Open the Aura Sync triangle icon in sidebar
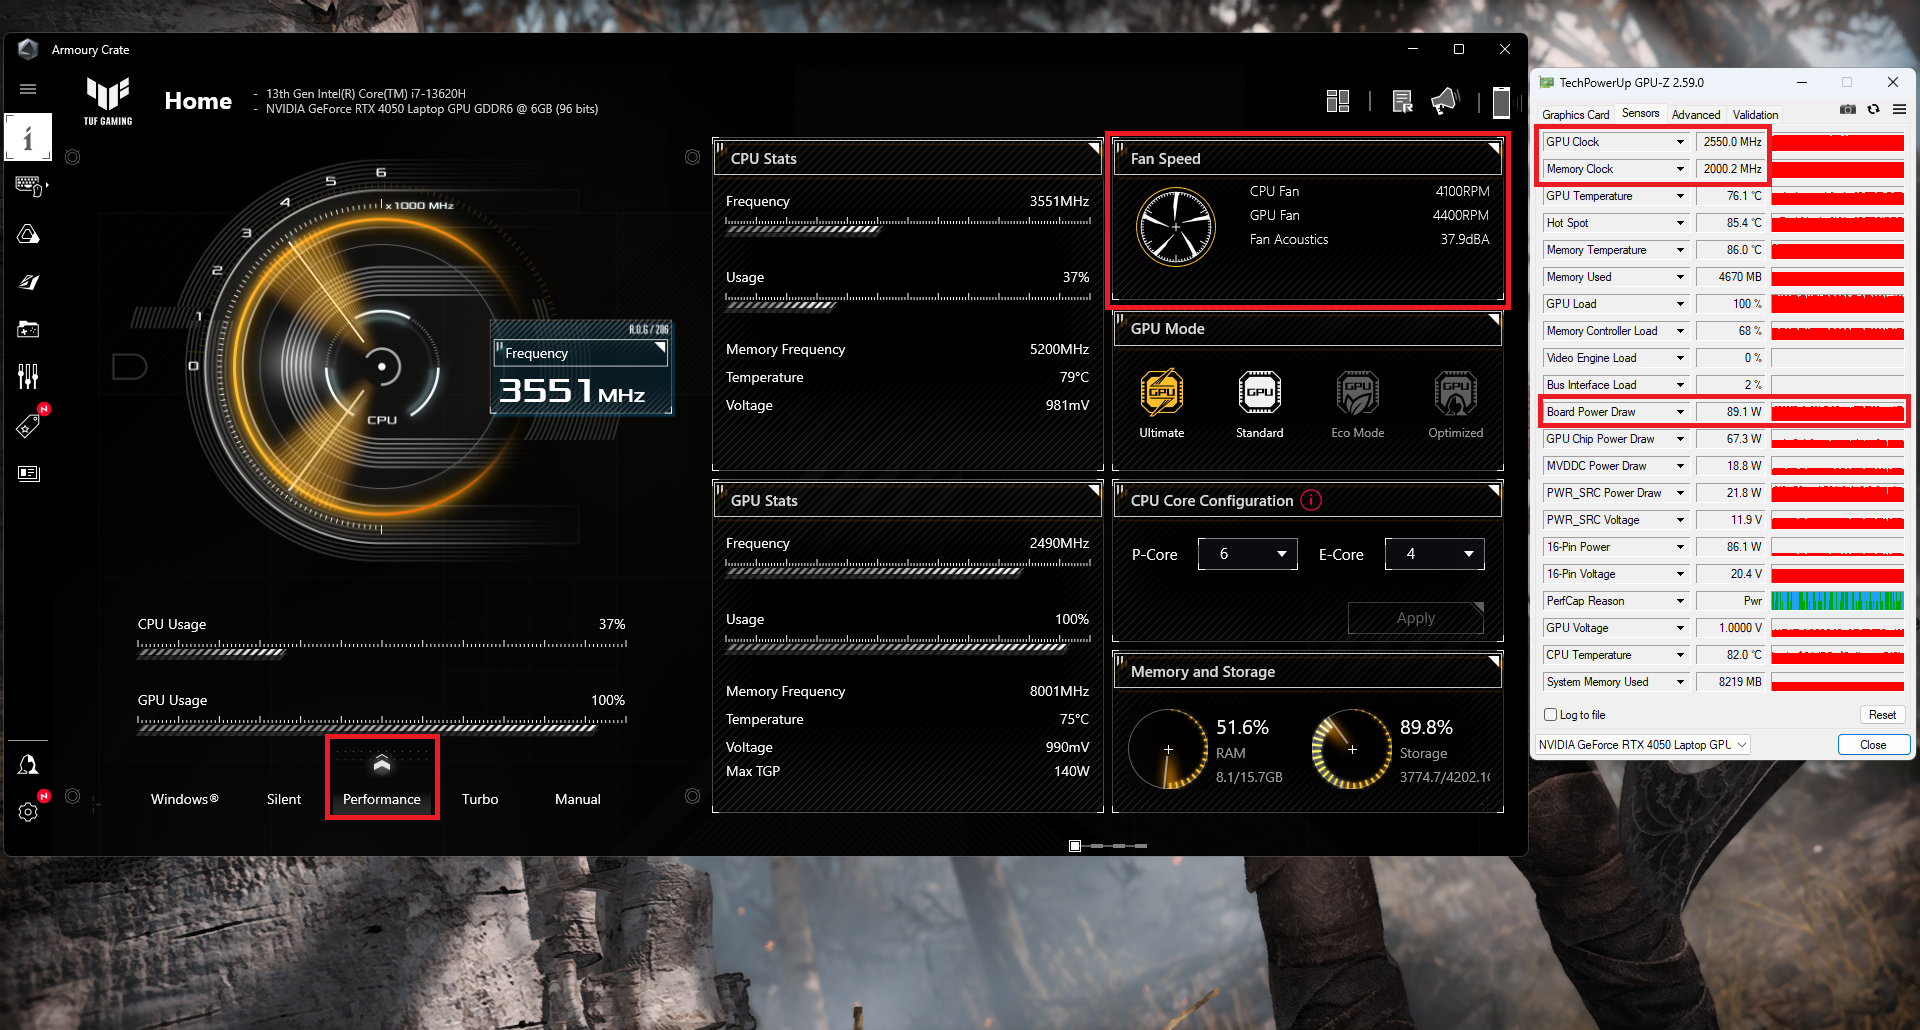The width and height of the screenshot is (1920, 1030). pos(28,234)
